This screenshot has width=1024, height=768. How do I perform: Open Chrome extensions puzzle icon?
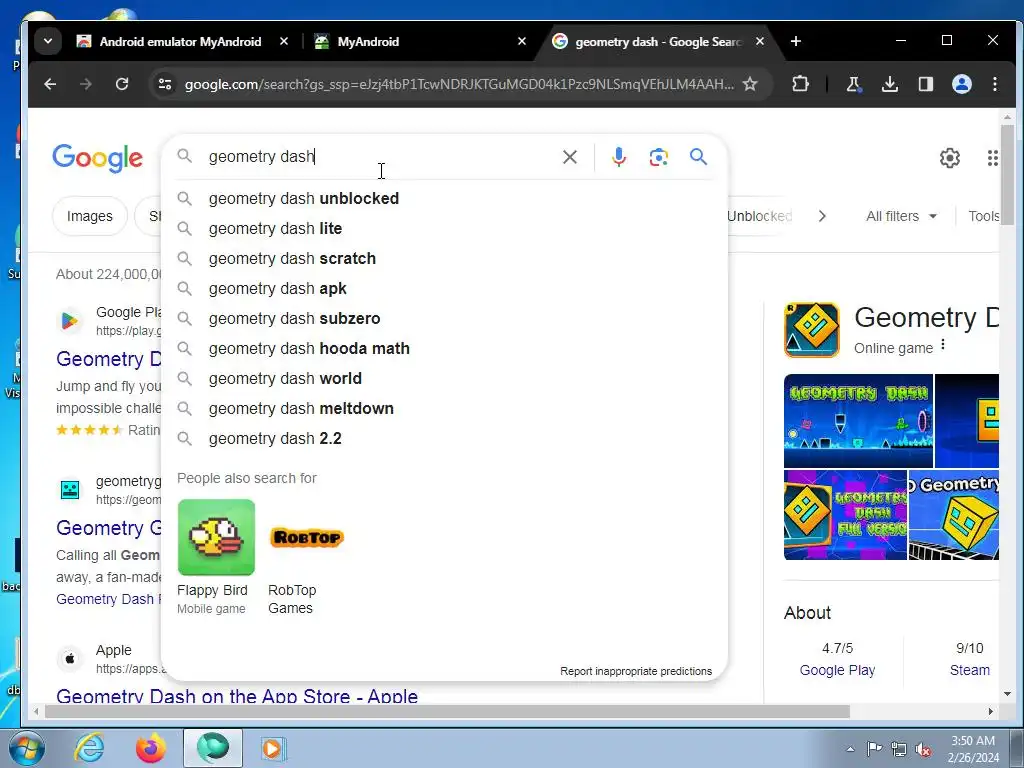click(x=800, y=84)
